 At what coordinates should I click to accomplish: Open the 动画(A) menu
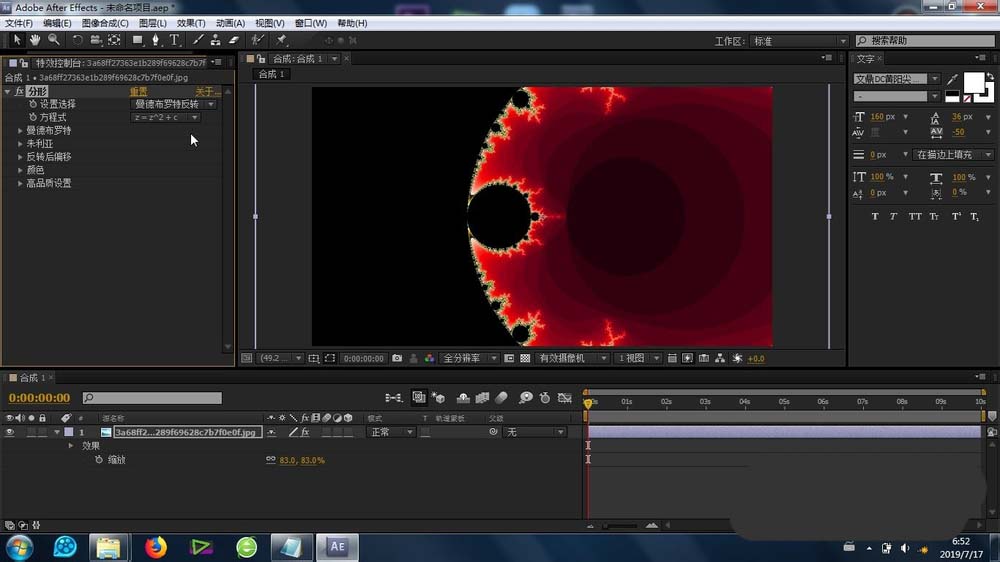pos(230,23)
